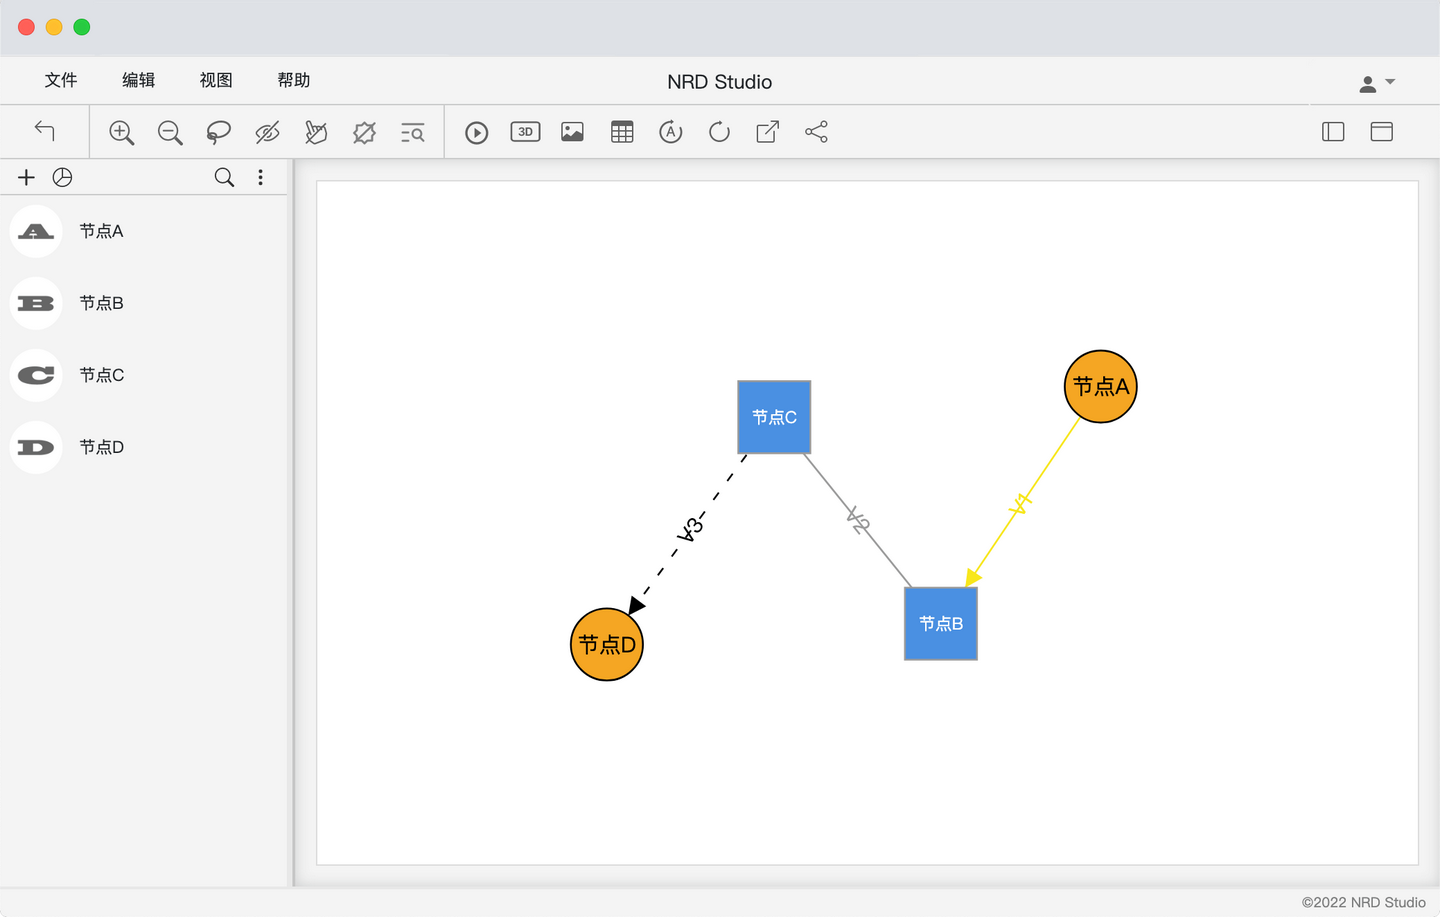
Task: Click the external export icon
Action: point(768,131)
